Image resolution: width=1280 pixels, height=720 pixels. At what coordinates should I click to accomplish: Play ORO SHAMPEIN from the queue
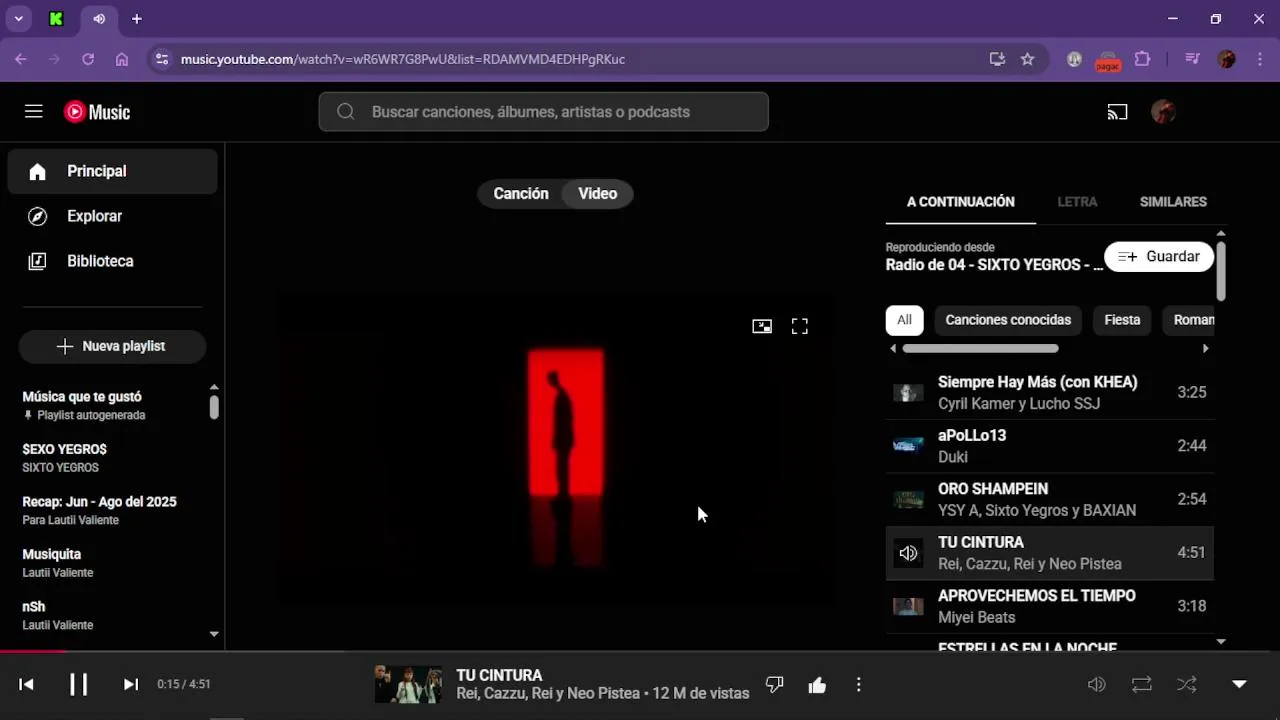tap(1050, 500)
